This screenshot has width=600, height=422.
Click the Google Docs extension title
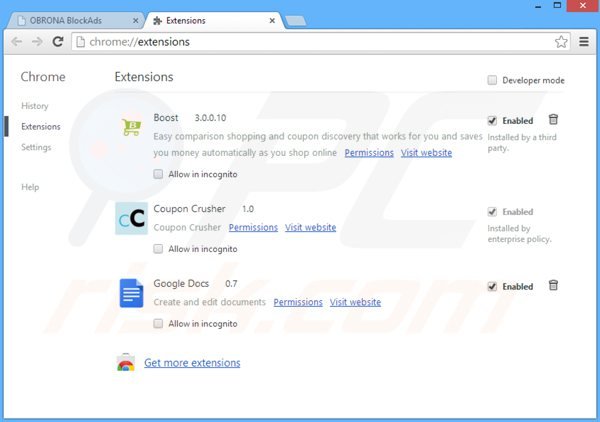coord(181,284)
